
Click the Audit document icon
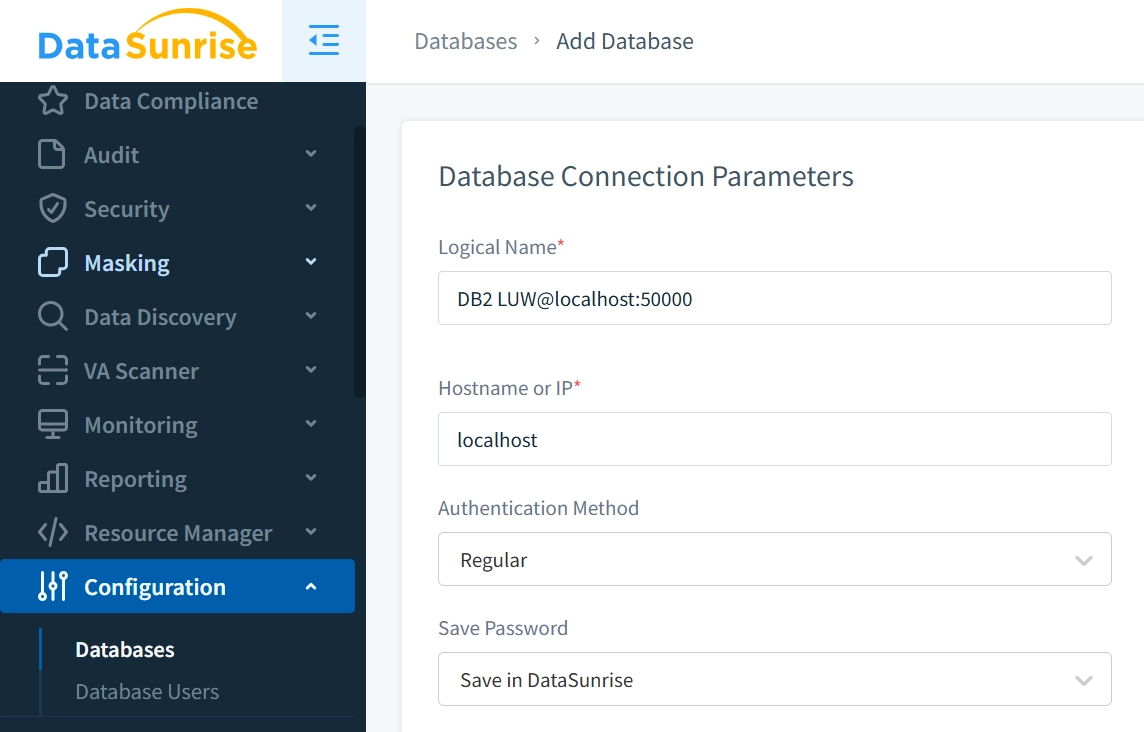52,155
